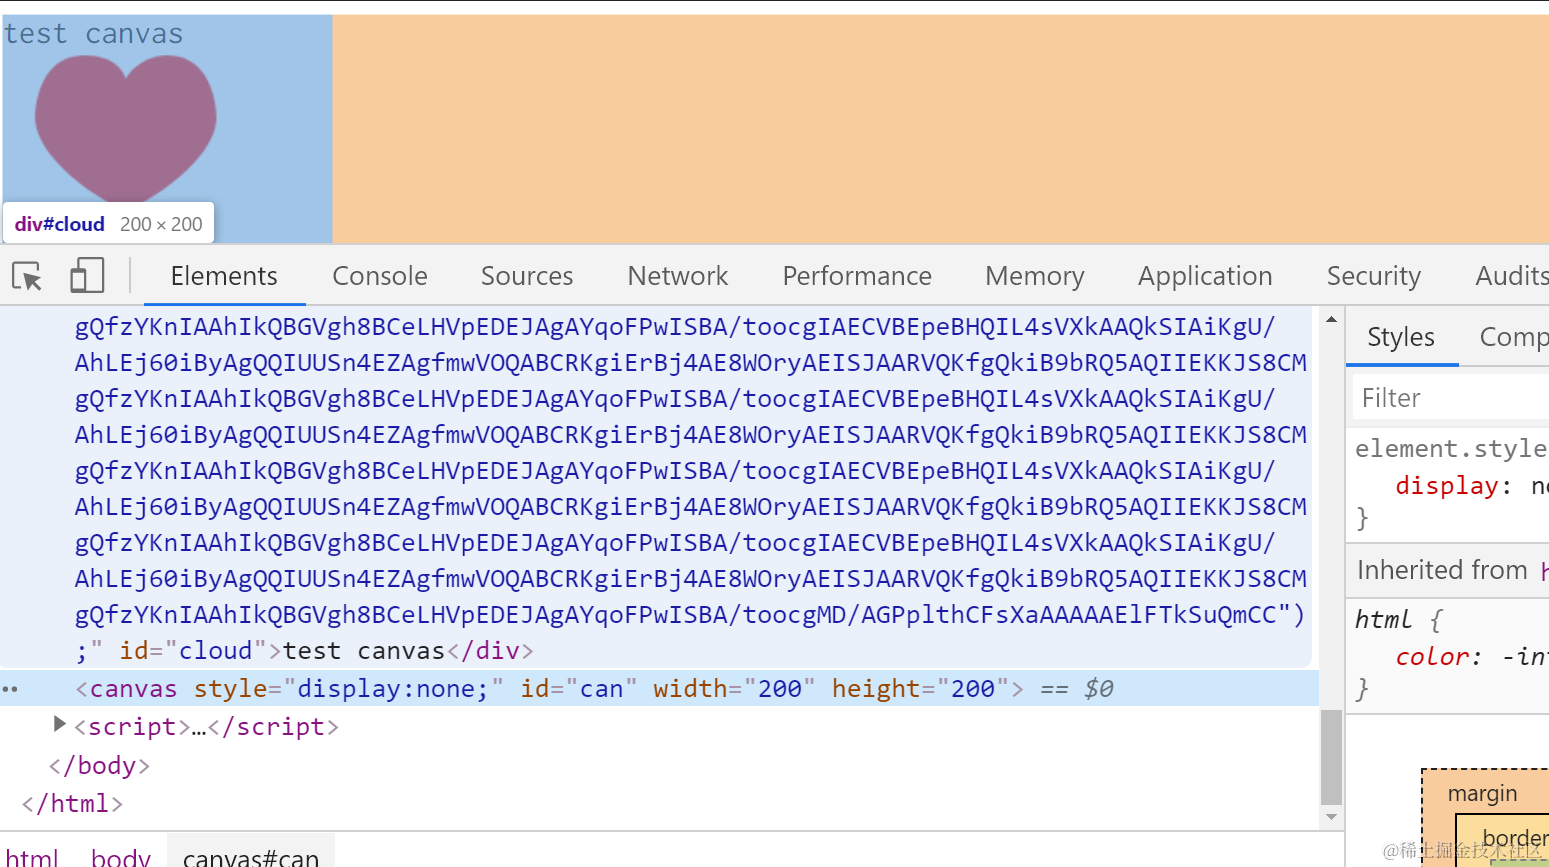Expand the script element node
The image size is (1549, 867).
[59, 724]
